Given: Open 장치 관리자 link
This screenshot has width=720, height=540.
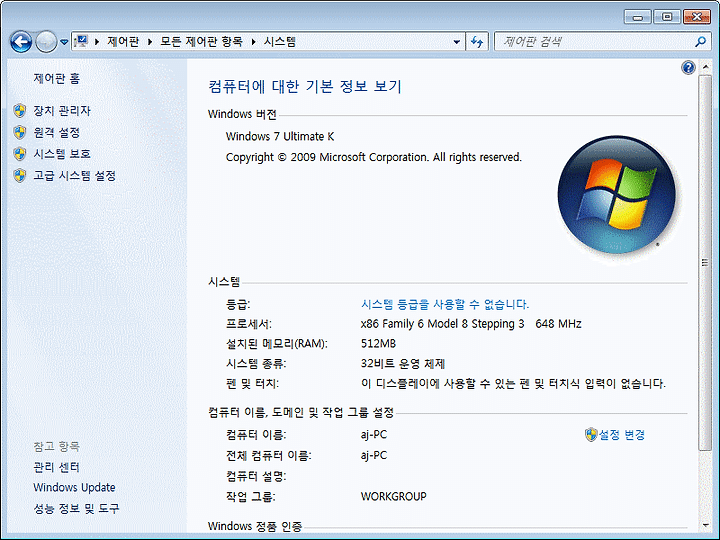Looking at the screenshot, I should pyautogui.click(x=62, y=111).
